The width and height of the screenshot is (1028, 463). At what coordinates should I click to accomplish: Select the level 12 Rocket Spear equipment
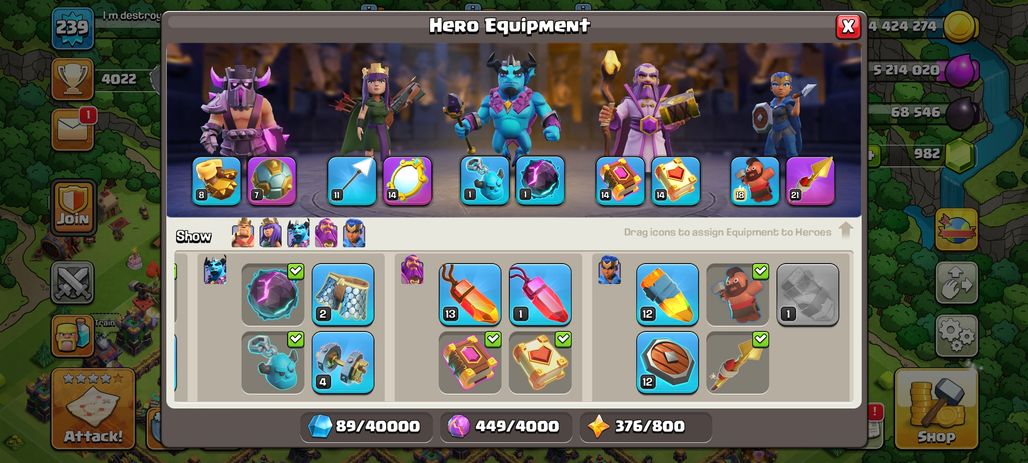click(667, 294)
